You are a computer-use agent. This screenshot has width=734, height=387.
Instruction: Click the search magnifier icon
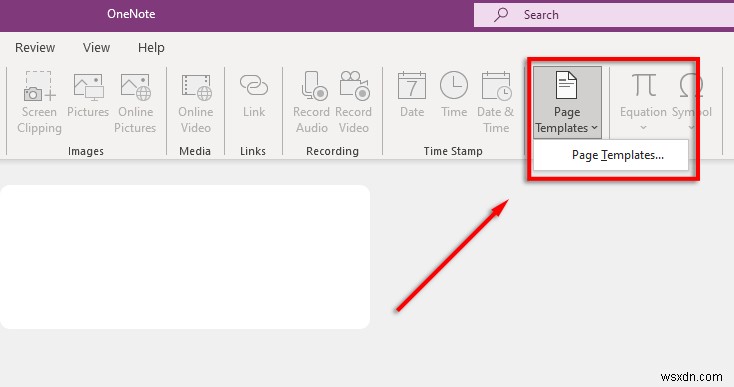tap(500, 15)
